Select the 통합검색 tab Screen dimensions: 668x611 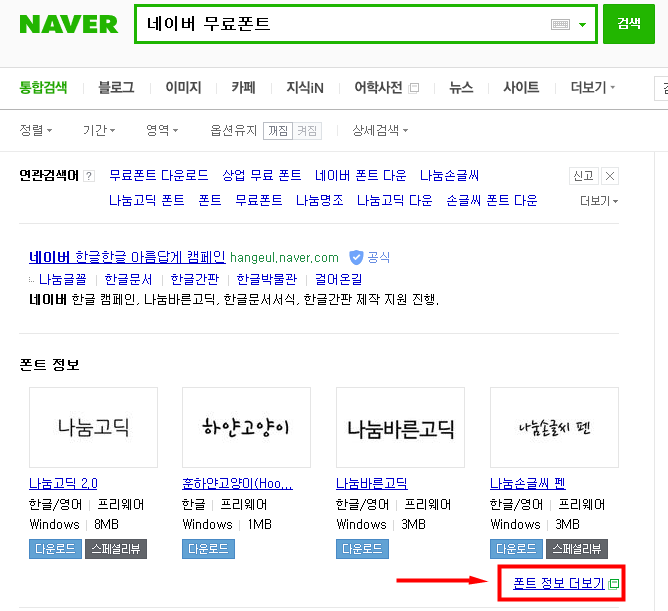point(43,87)
